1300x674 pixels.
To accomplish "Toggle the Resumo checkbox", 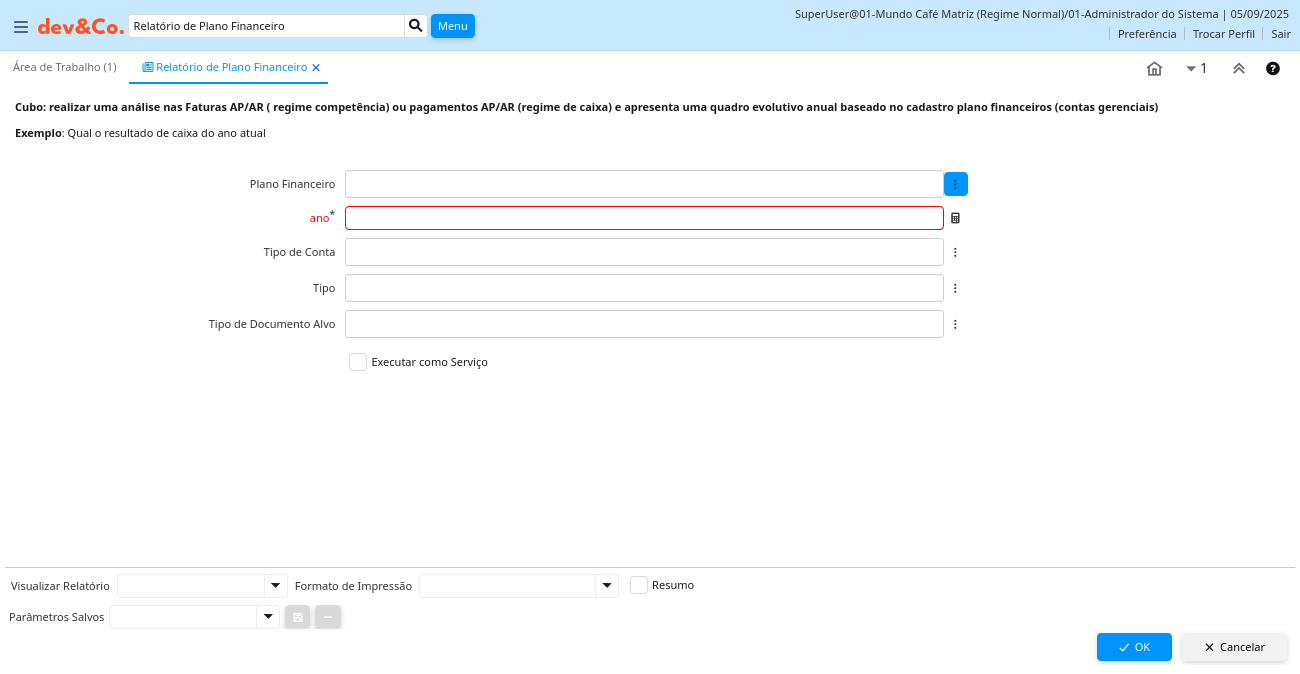I will [x=639, y=585].
